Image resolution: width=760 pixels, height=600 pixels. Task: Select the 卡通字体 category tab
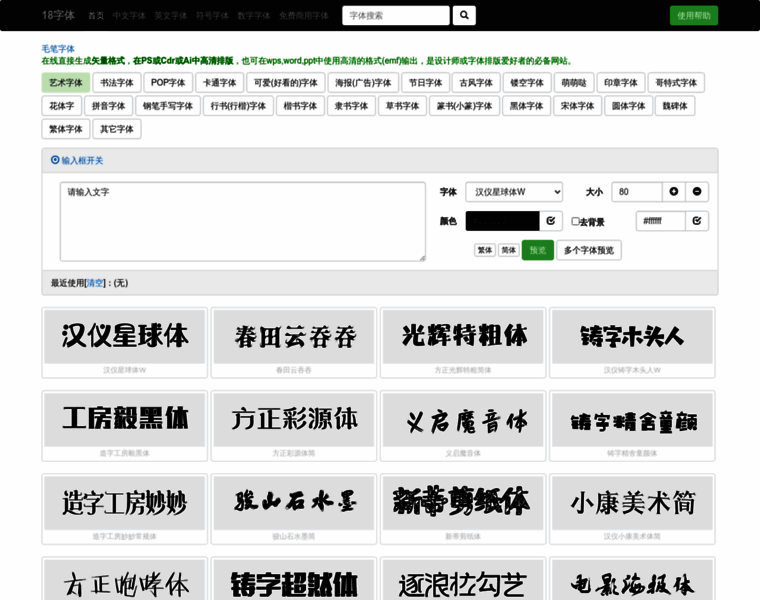pos(219,83)
